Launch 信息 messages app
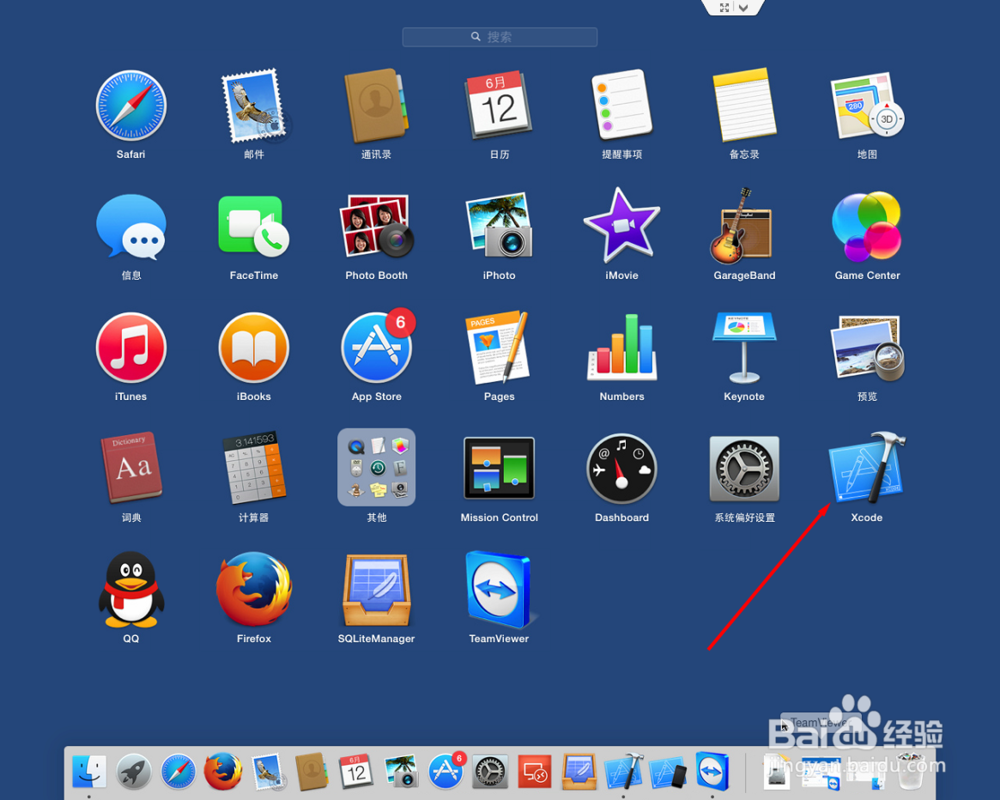The image size is (1000, 800). (131, 227)
